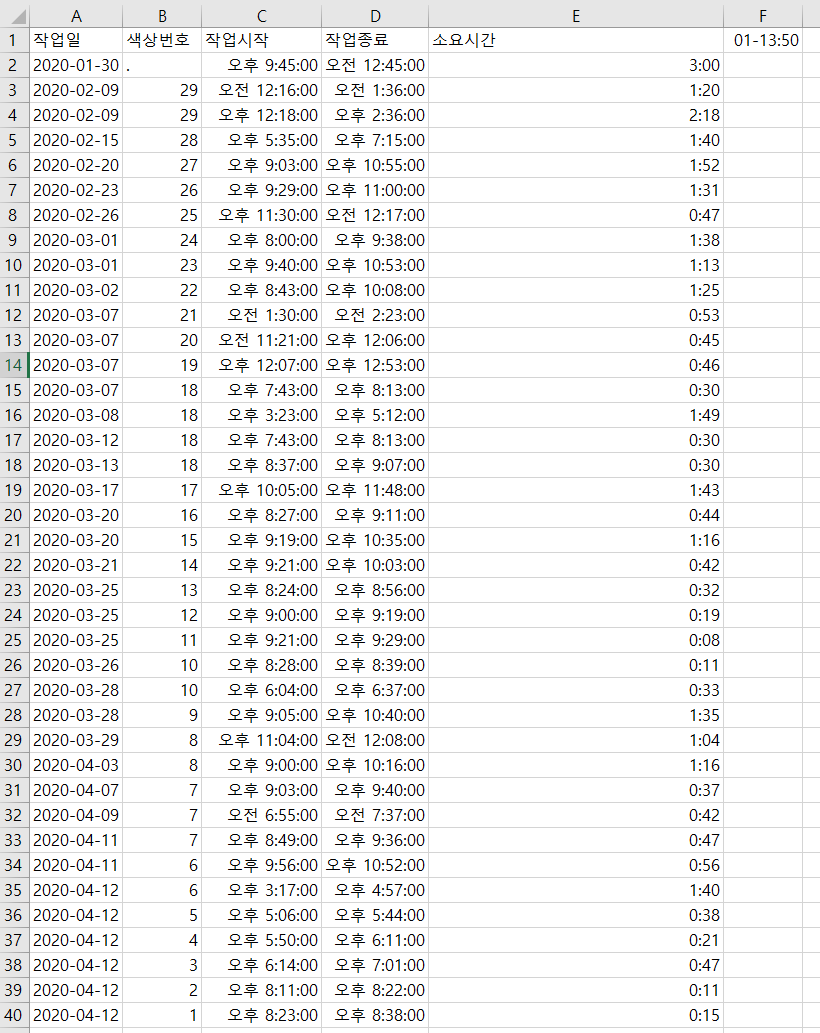Click duration cell 0:32
The width and height of the screenshot is (820, 1033).
coord(576,590)
